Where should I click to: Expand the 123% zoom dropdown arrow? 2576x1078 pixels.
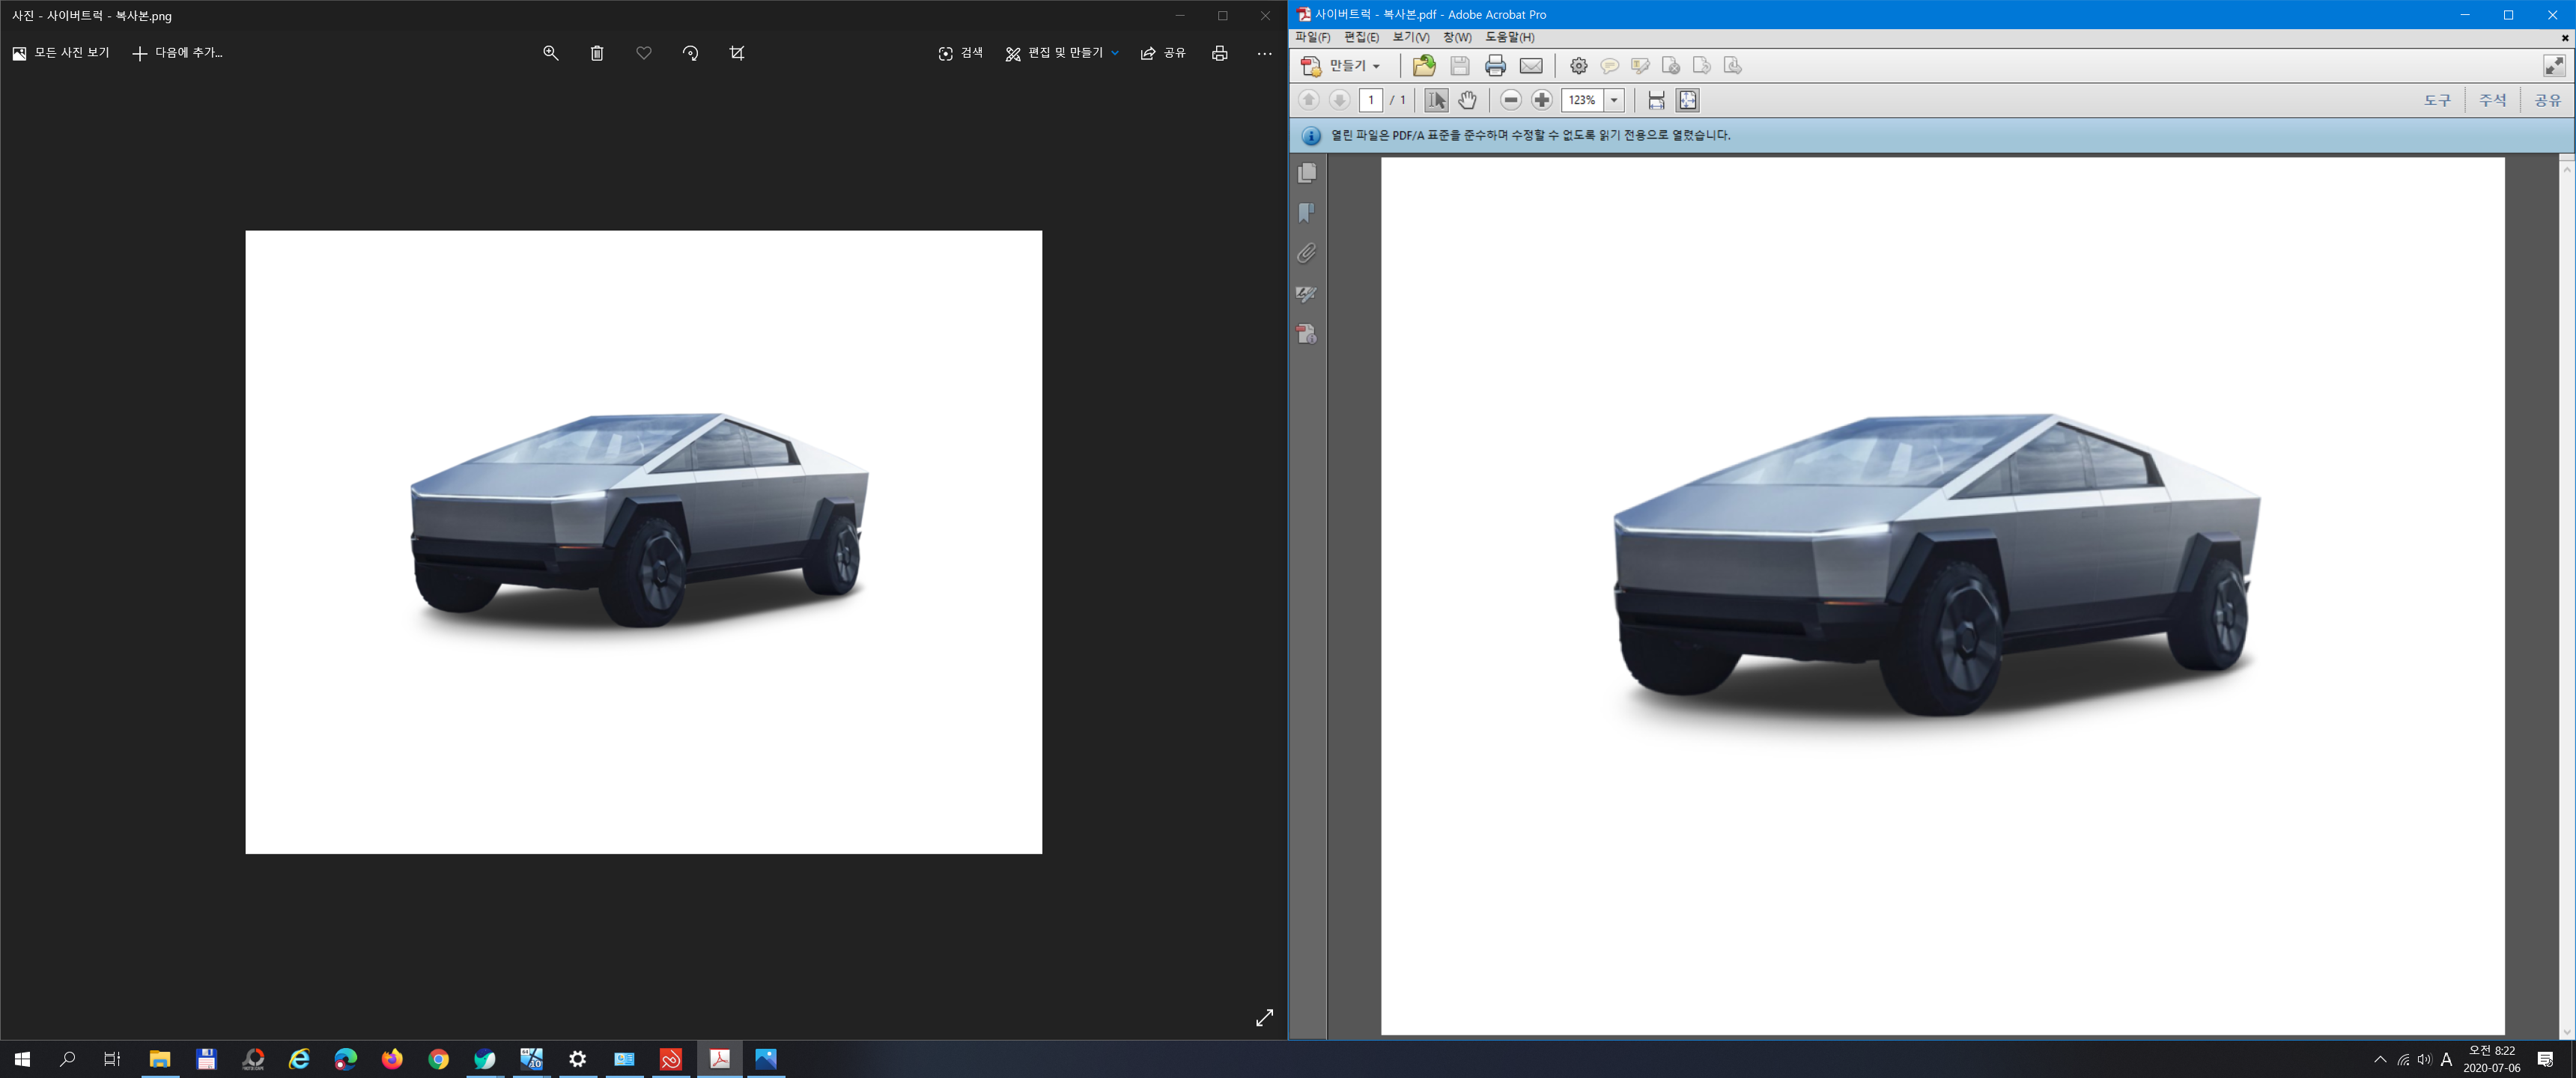1613,100
